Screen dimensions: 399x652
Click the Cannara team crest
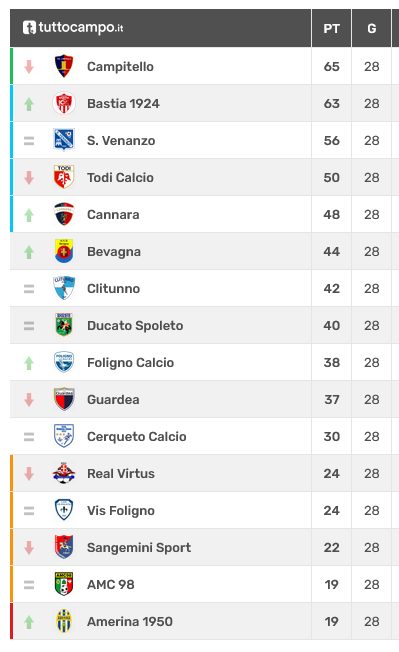pos(64,214)
